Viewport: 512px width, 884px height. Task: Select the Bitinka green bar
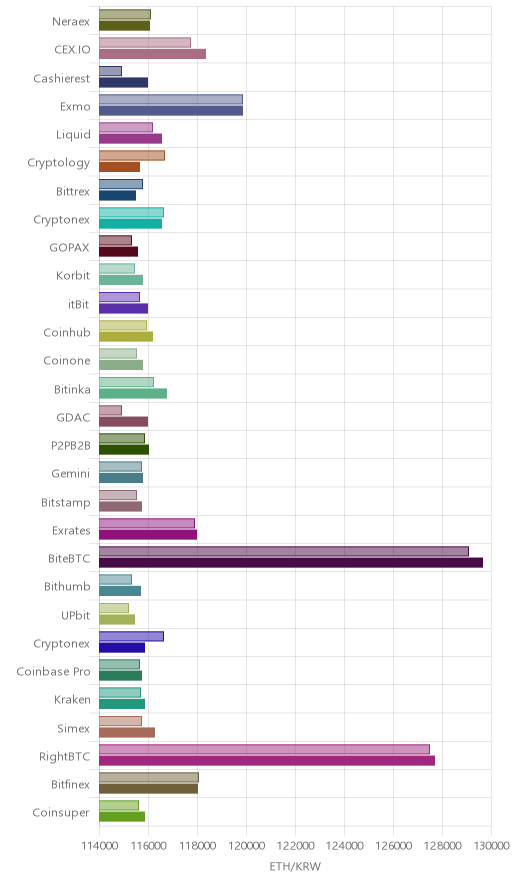point(133,394)
